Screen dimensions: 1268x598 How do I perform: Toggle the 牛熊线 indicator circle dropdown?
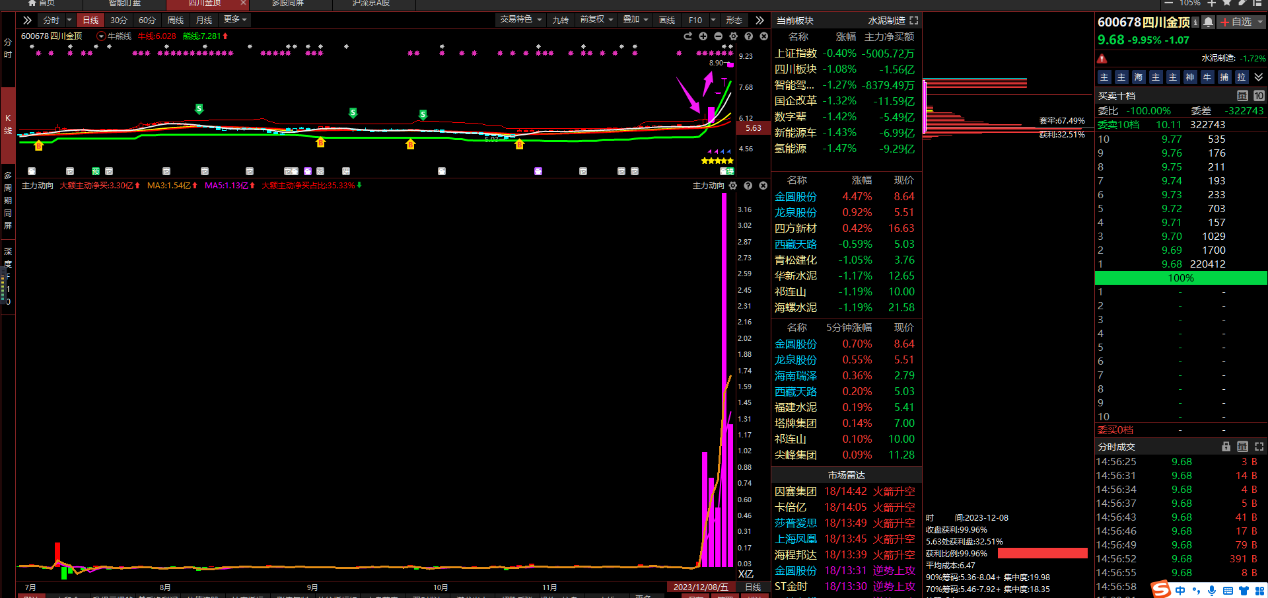103,35
